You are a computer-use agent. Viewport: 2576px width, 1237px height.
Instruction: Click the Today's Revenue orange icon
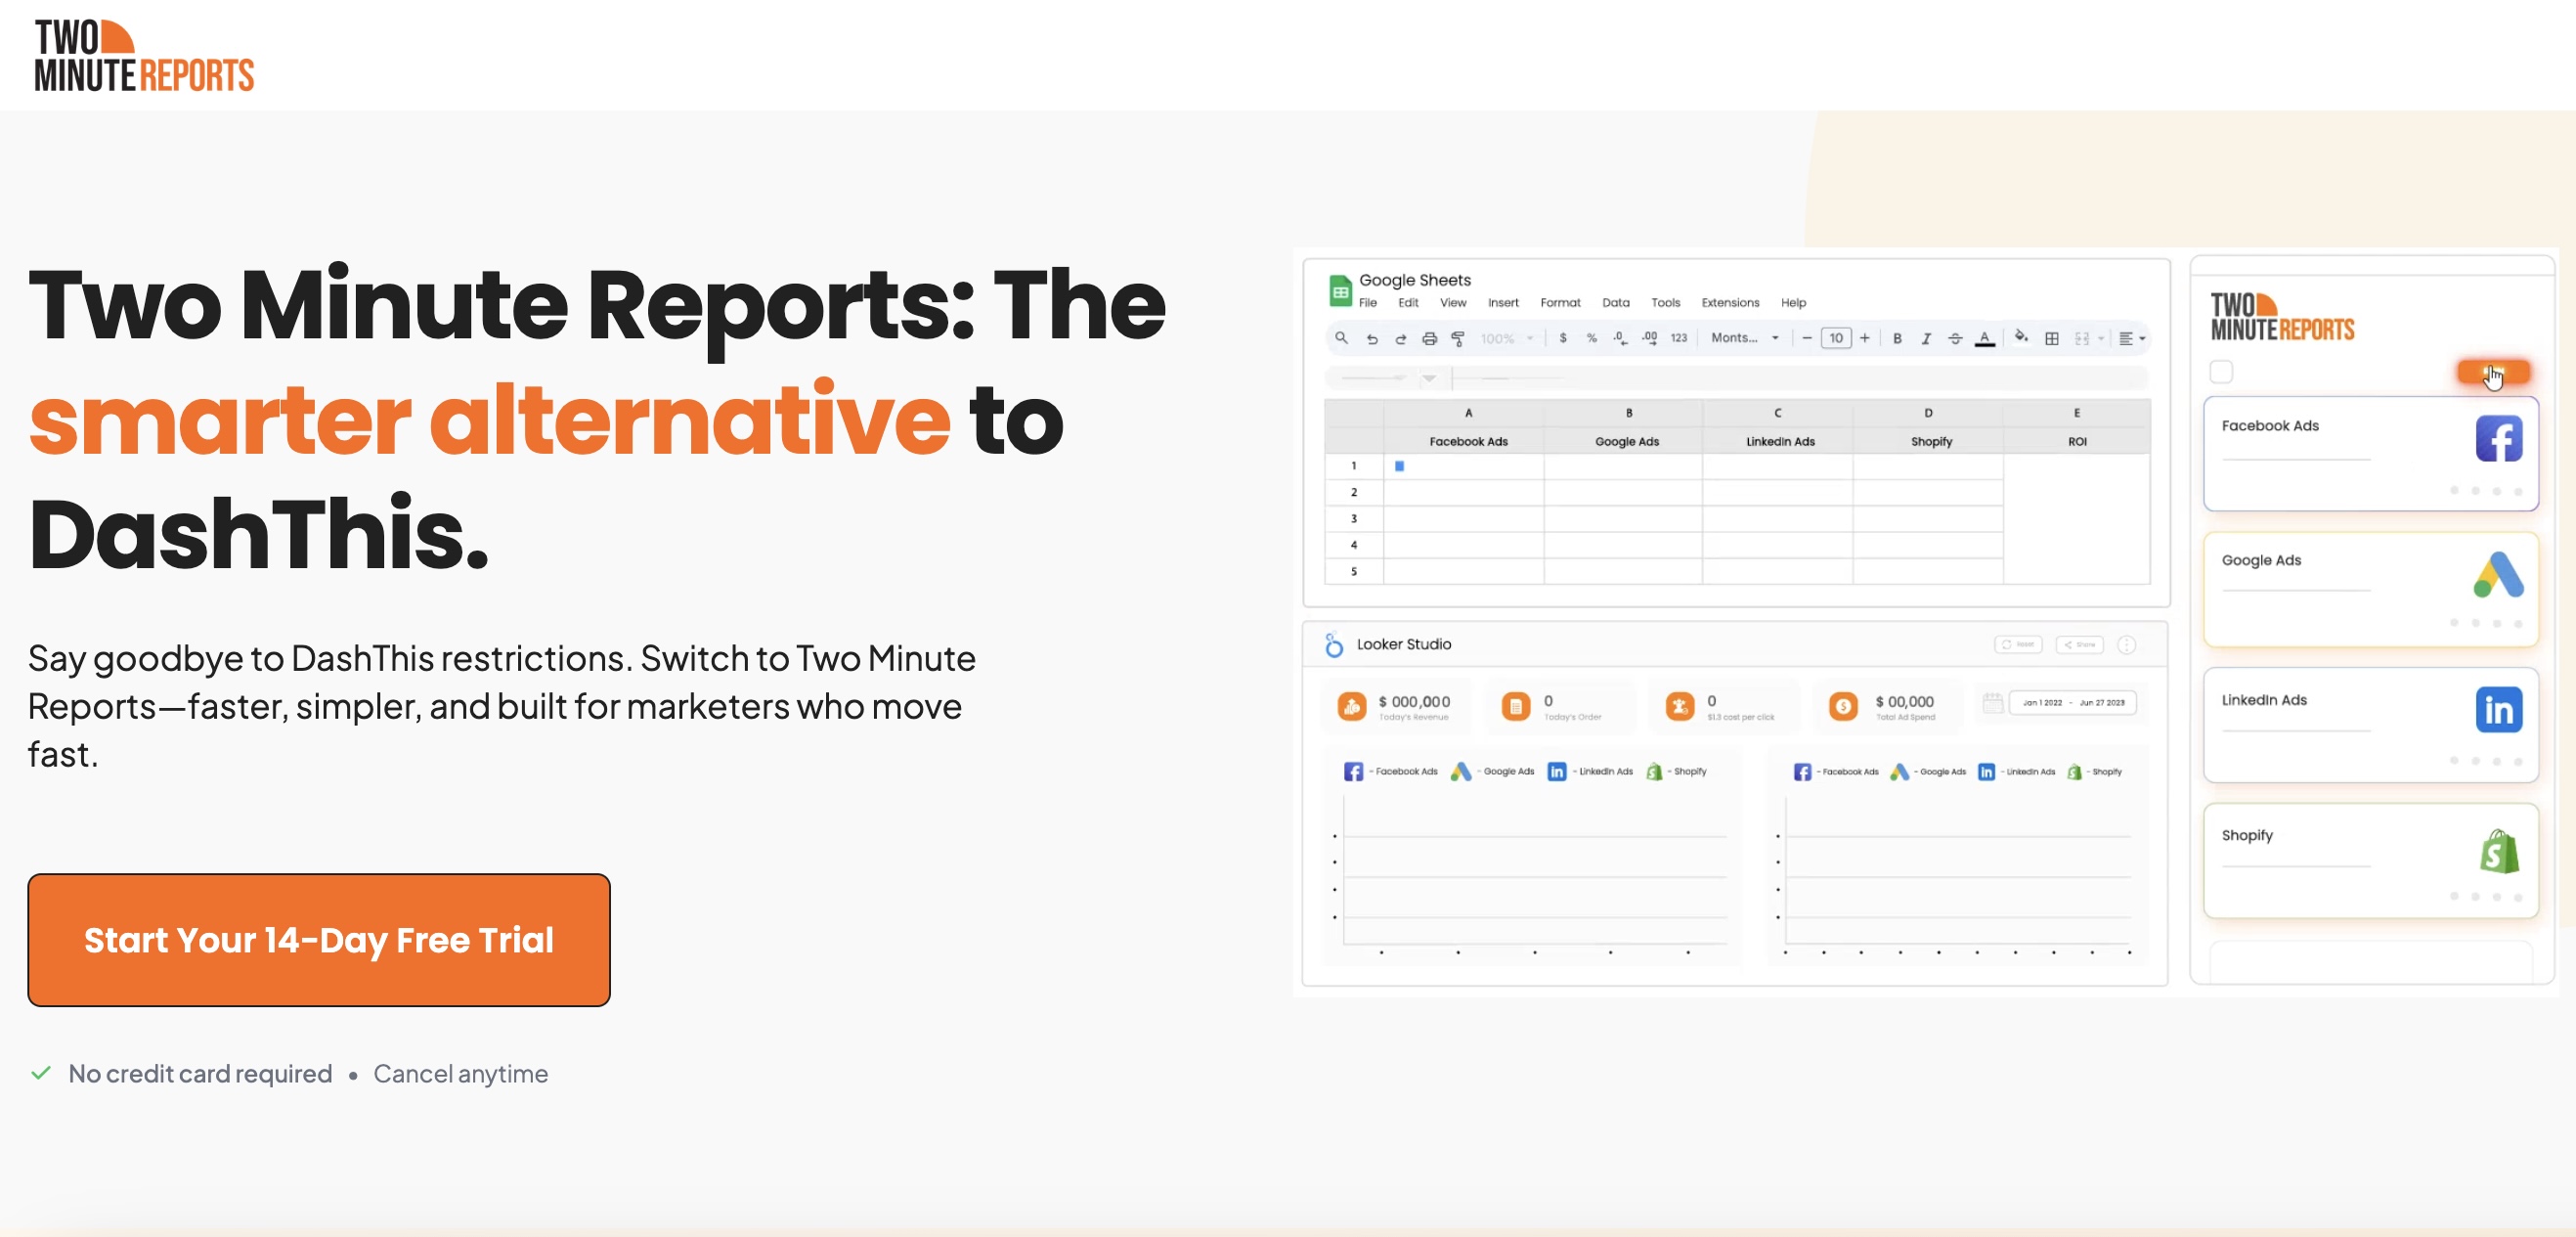[1352, 706]
